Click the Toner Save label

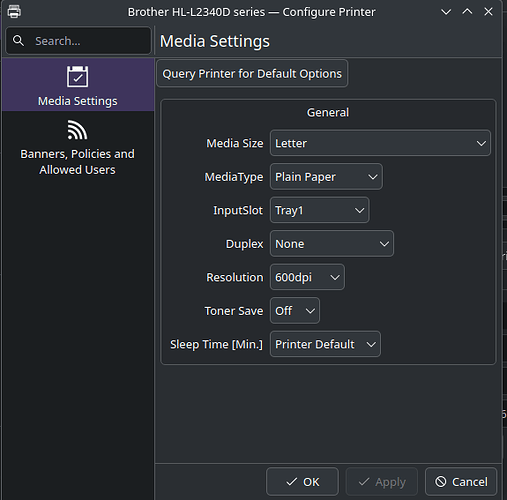click(x=234, y=311)
